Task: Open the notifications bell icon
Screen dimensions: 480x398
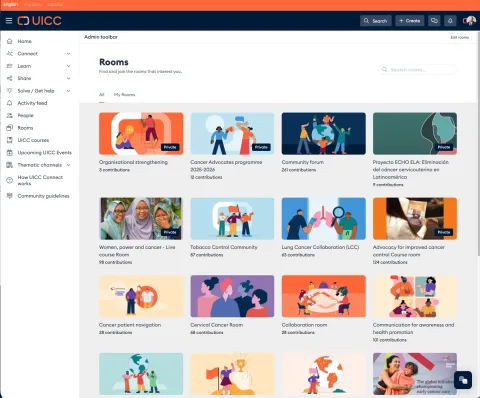Action: pyautogui.click(x=450, y=21)
